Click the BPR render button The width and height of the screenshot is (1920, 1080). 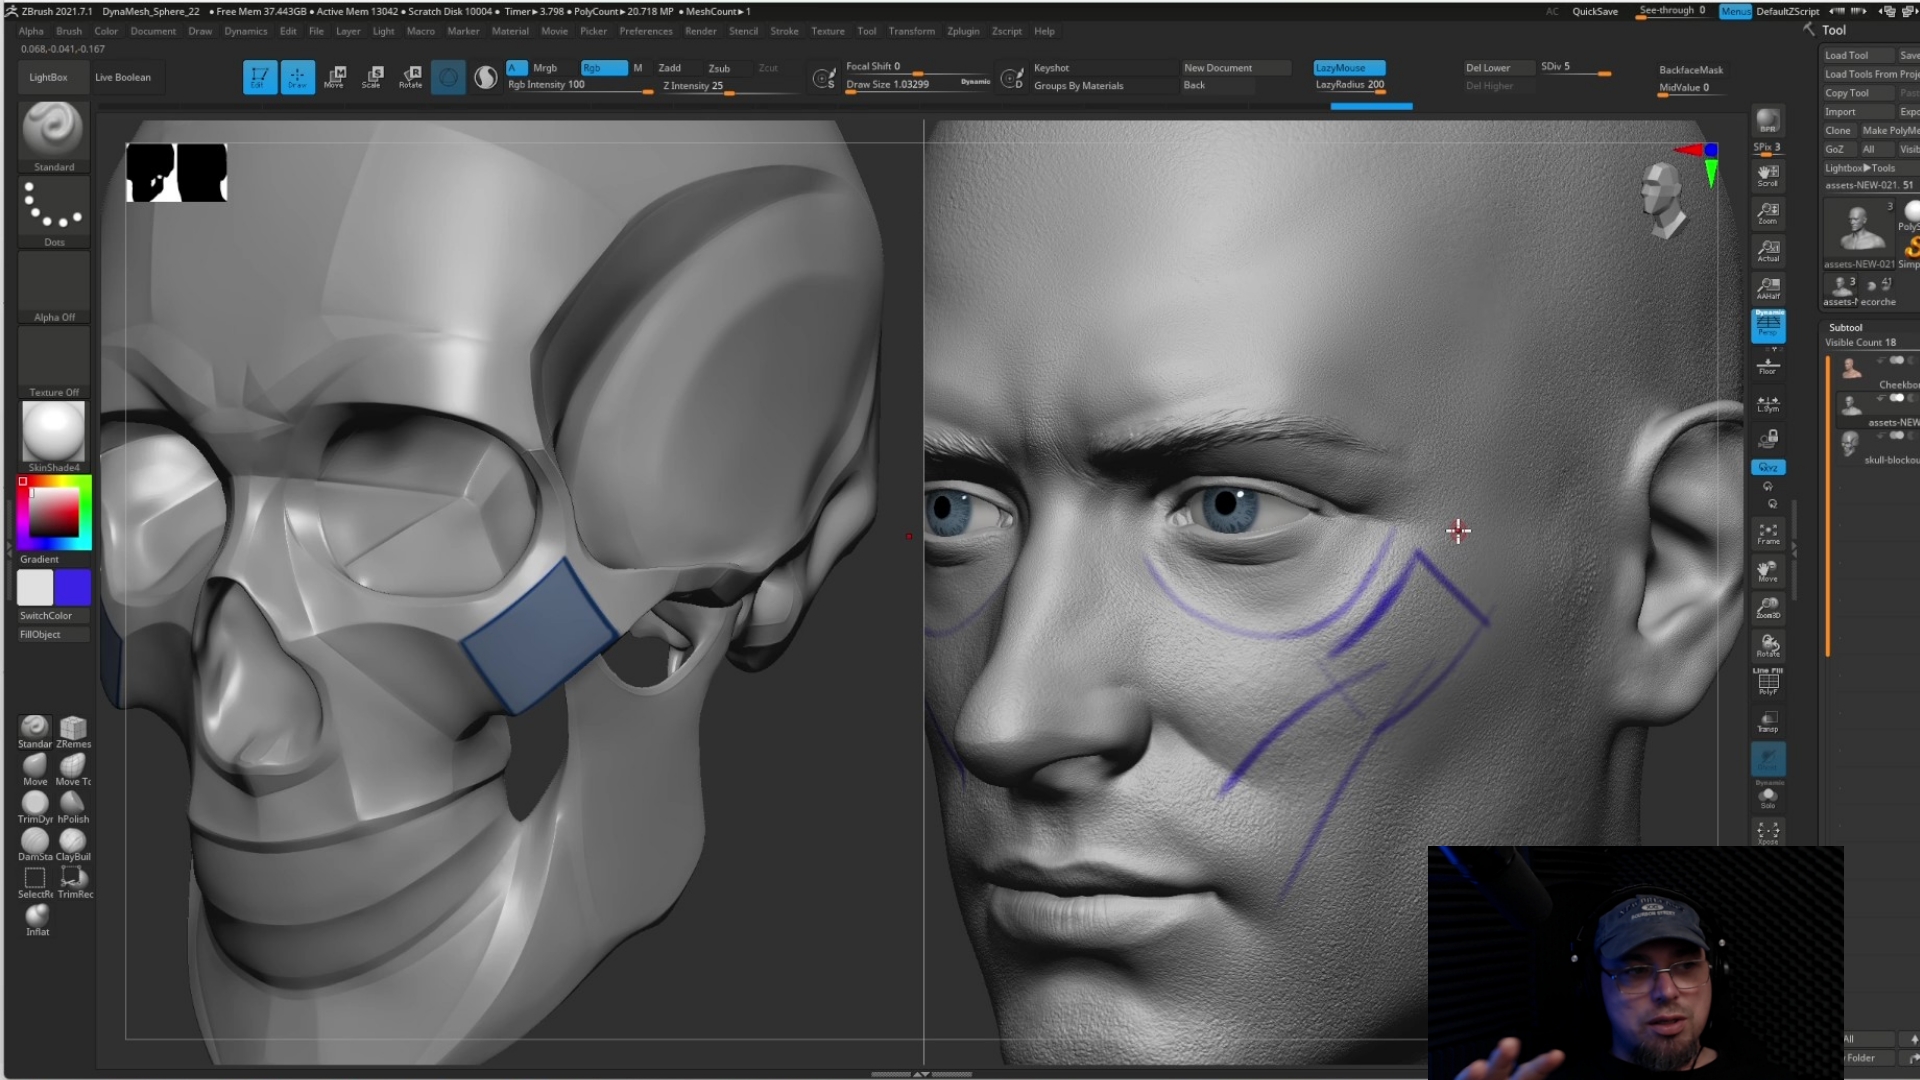point(1768,122)
